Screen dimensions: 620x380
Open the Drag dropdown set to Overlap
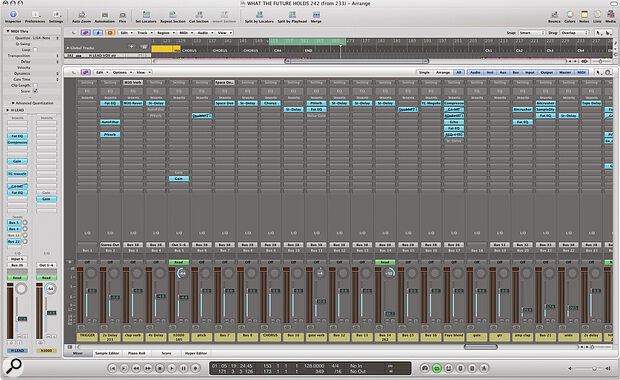coord(574,33)
